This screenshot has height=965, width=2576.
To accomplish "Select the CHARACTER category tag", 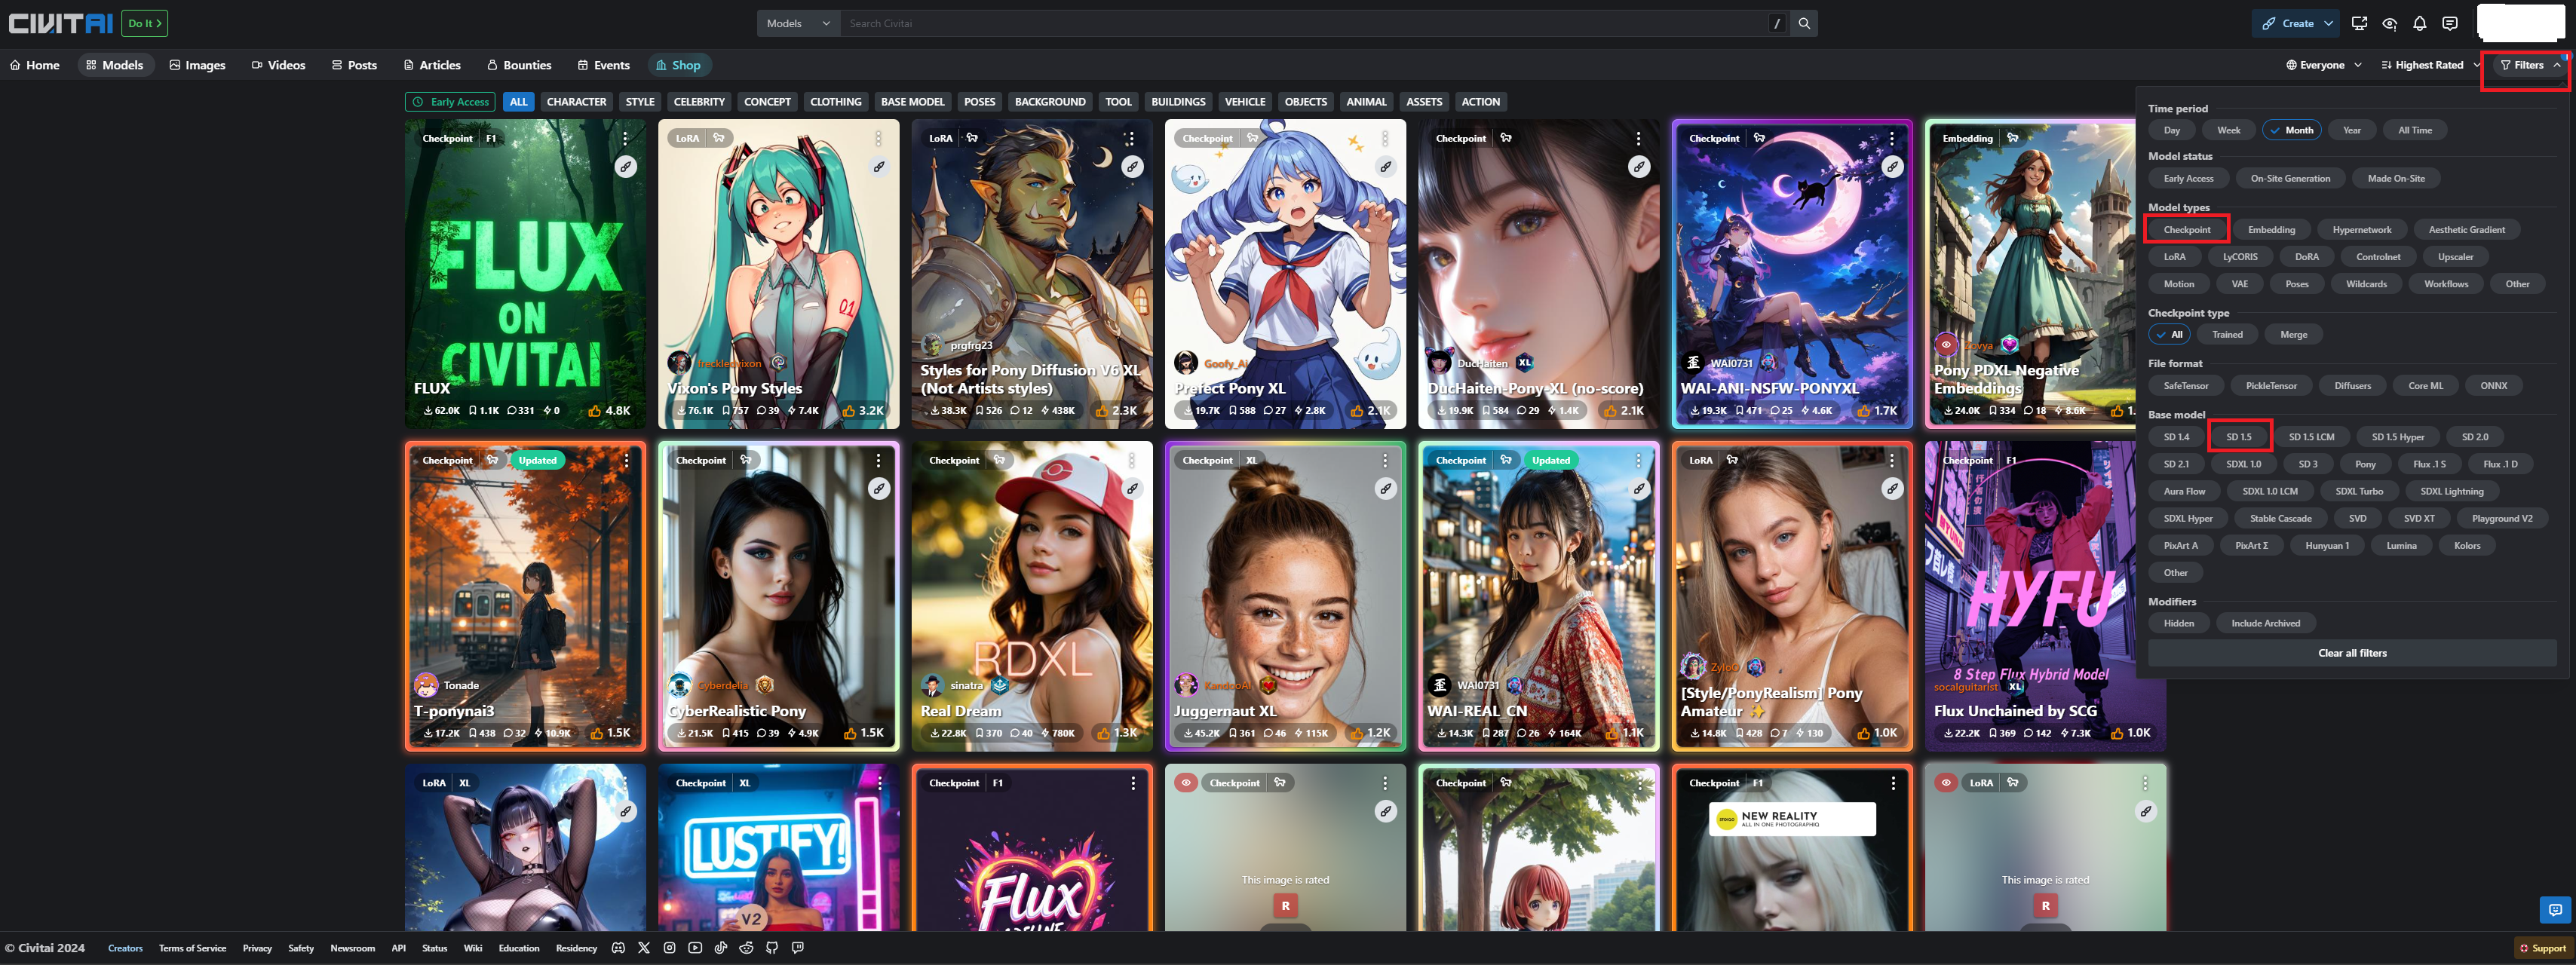I will pos(576,102).
